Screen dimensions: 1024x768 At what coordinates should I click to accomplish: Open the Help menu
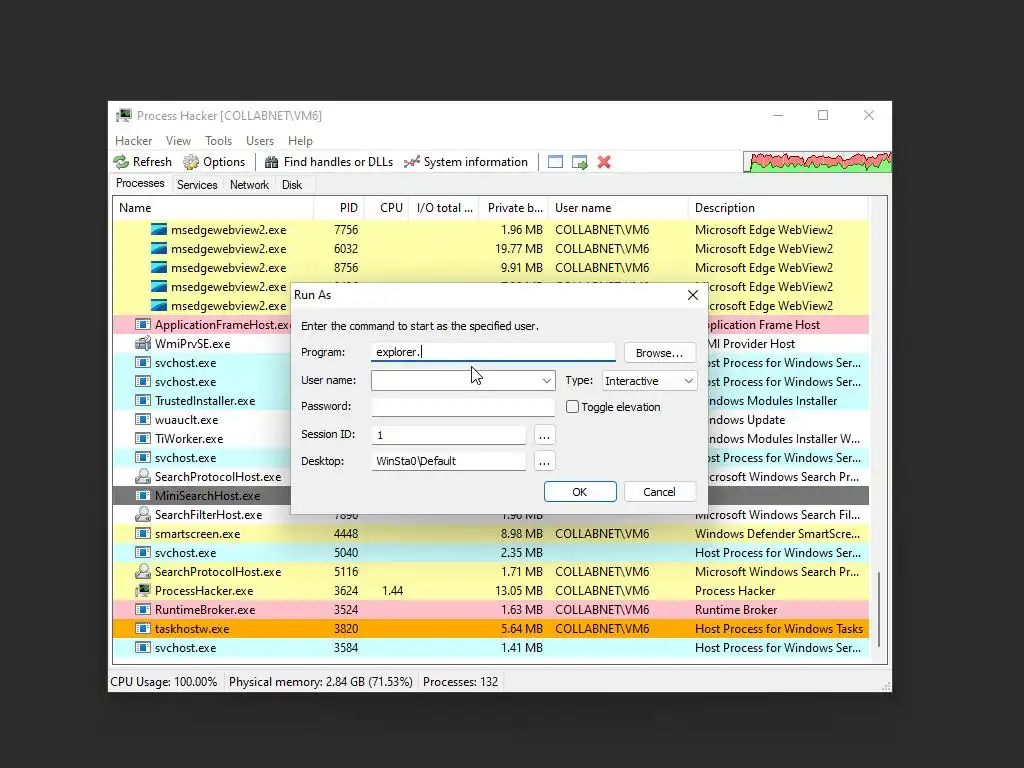(300, 140)
